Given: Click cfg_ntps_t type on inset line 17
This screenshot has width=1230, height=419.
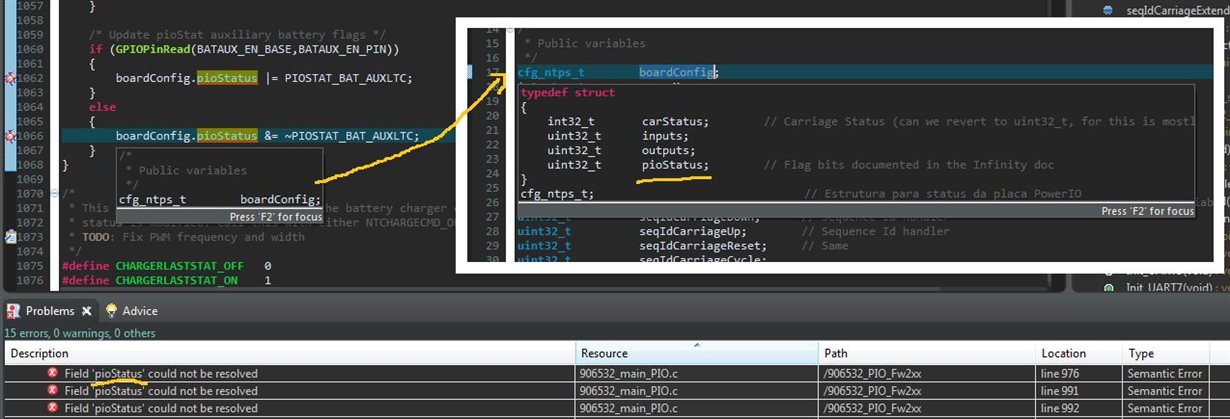Looking at the screenshot, I should (x=551, y=73).
